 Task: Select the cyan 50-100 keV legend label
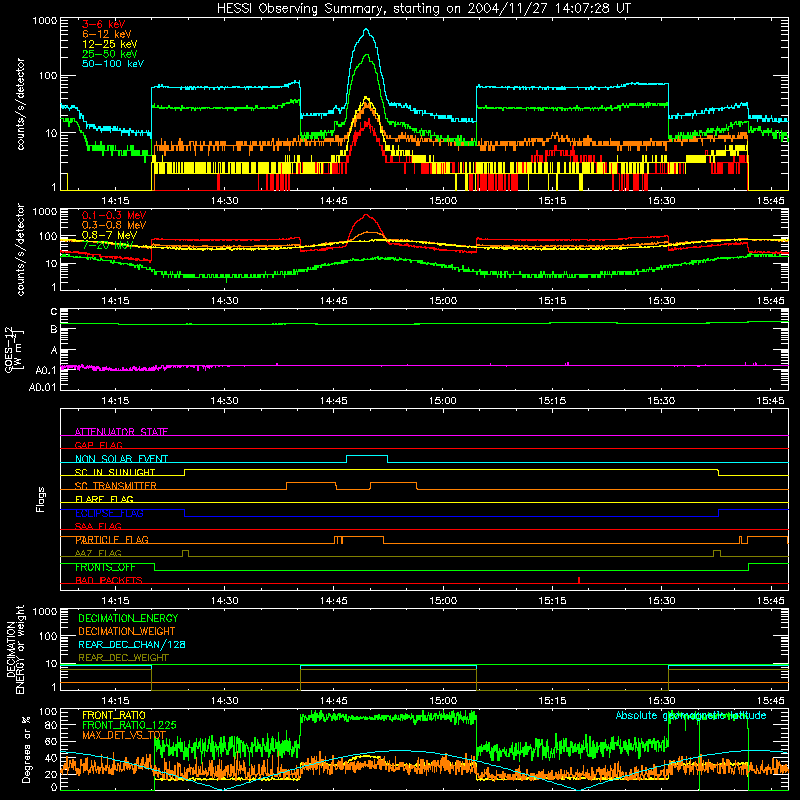113,64
